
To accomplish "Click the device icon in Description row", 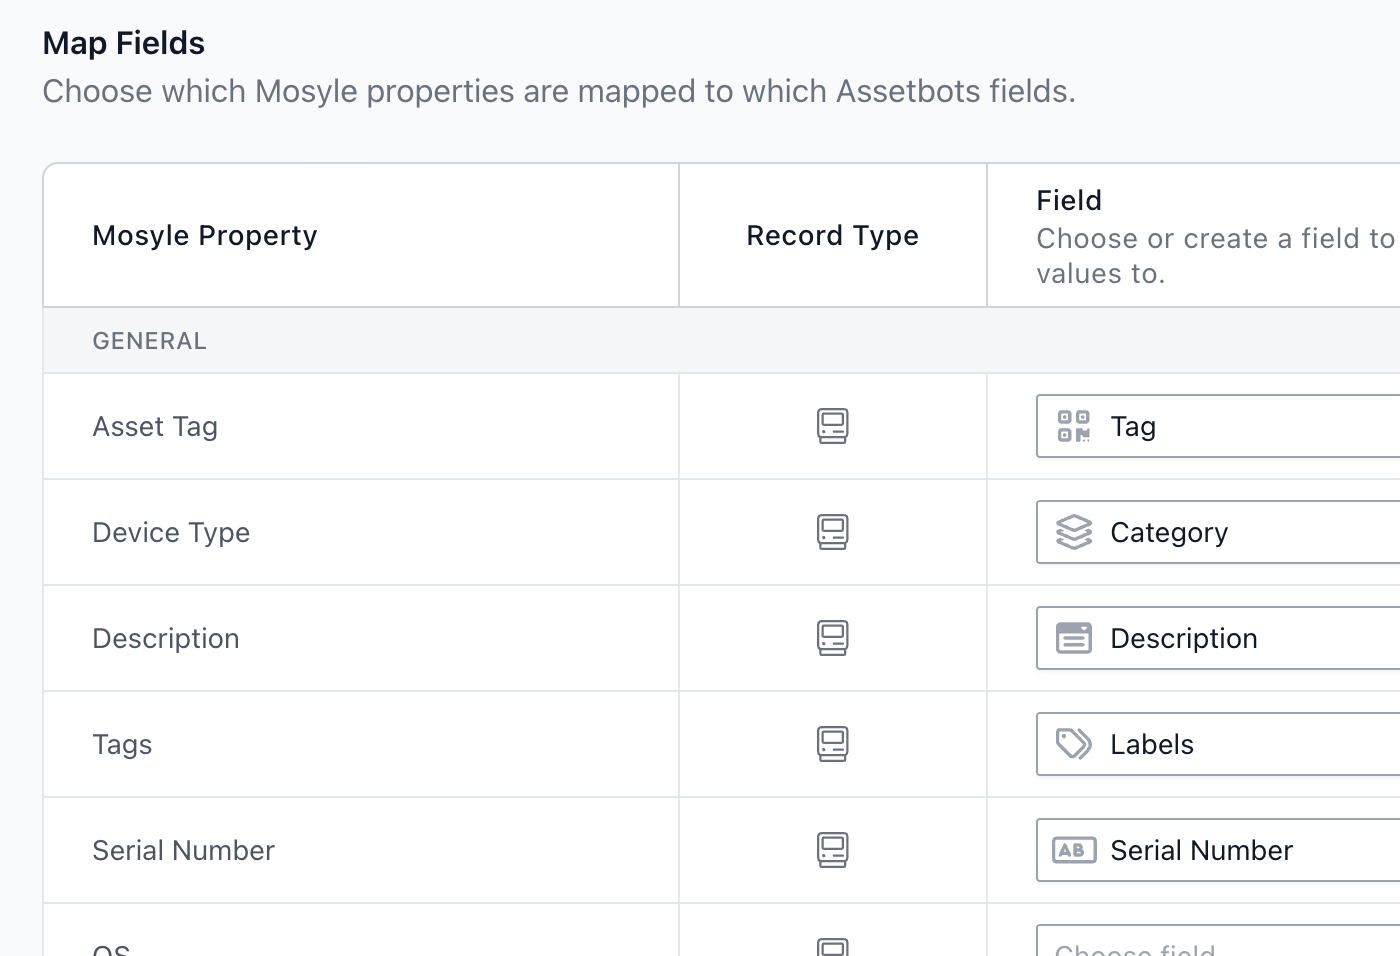I will [833, 638].
